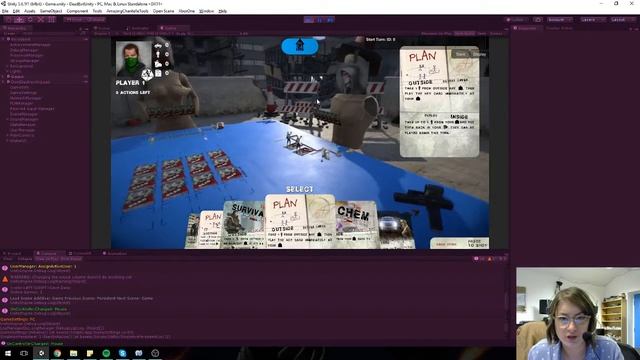Open Chrome from the taskbar
Image resolution: width=640 pixels, height=360 pixels.
coord(57,353)
